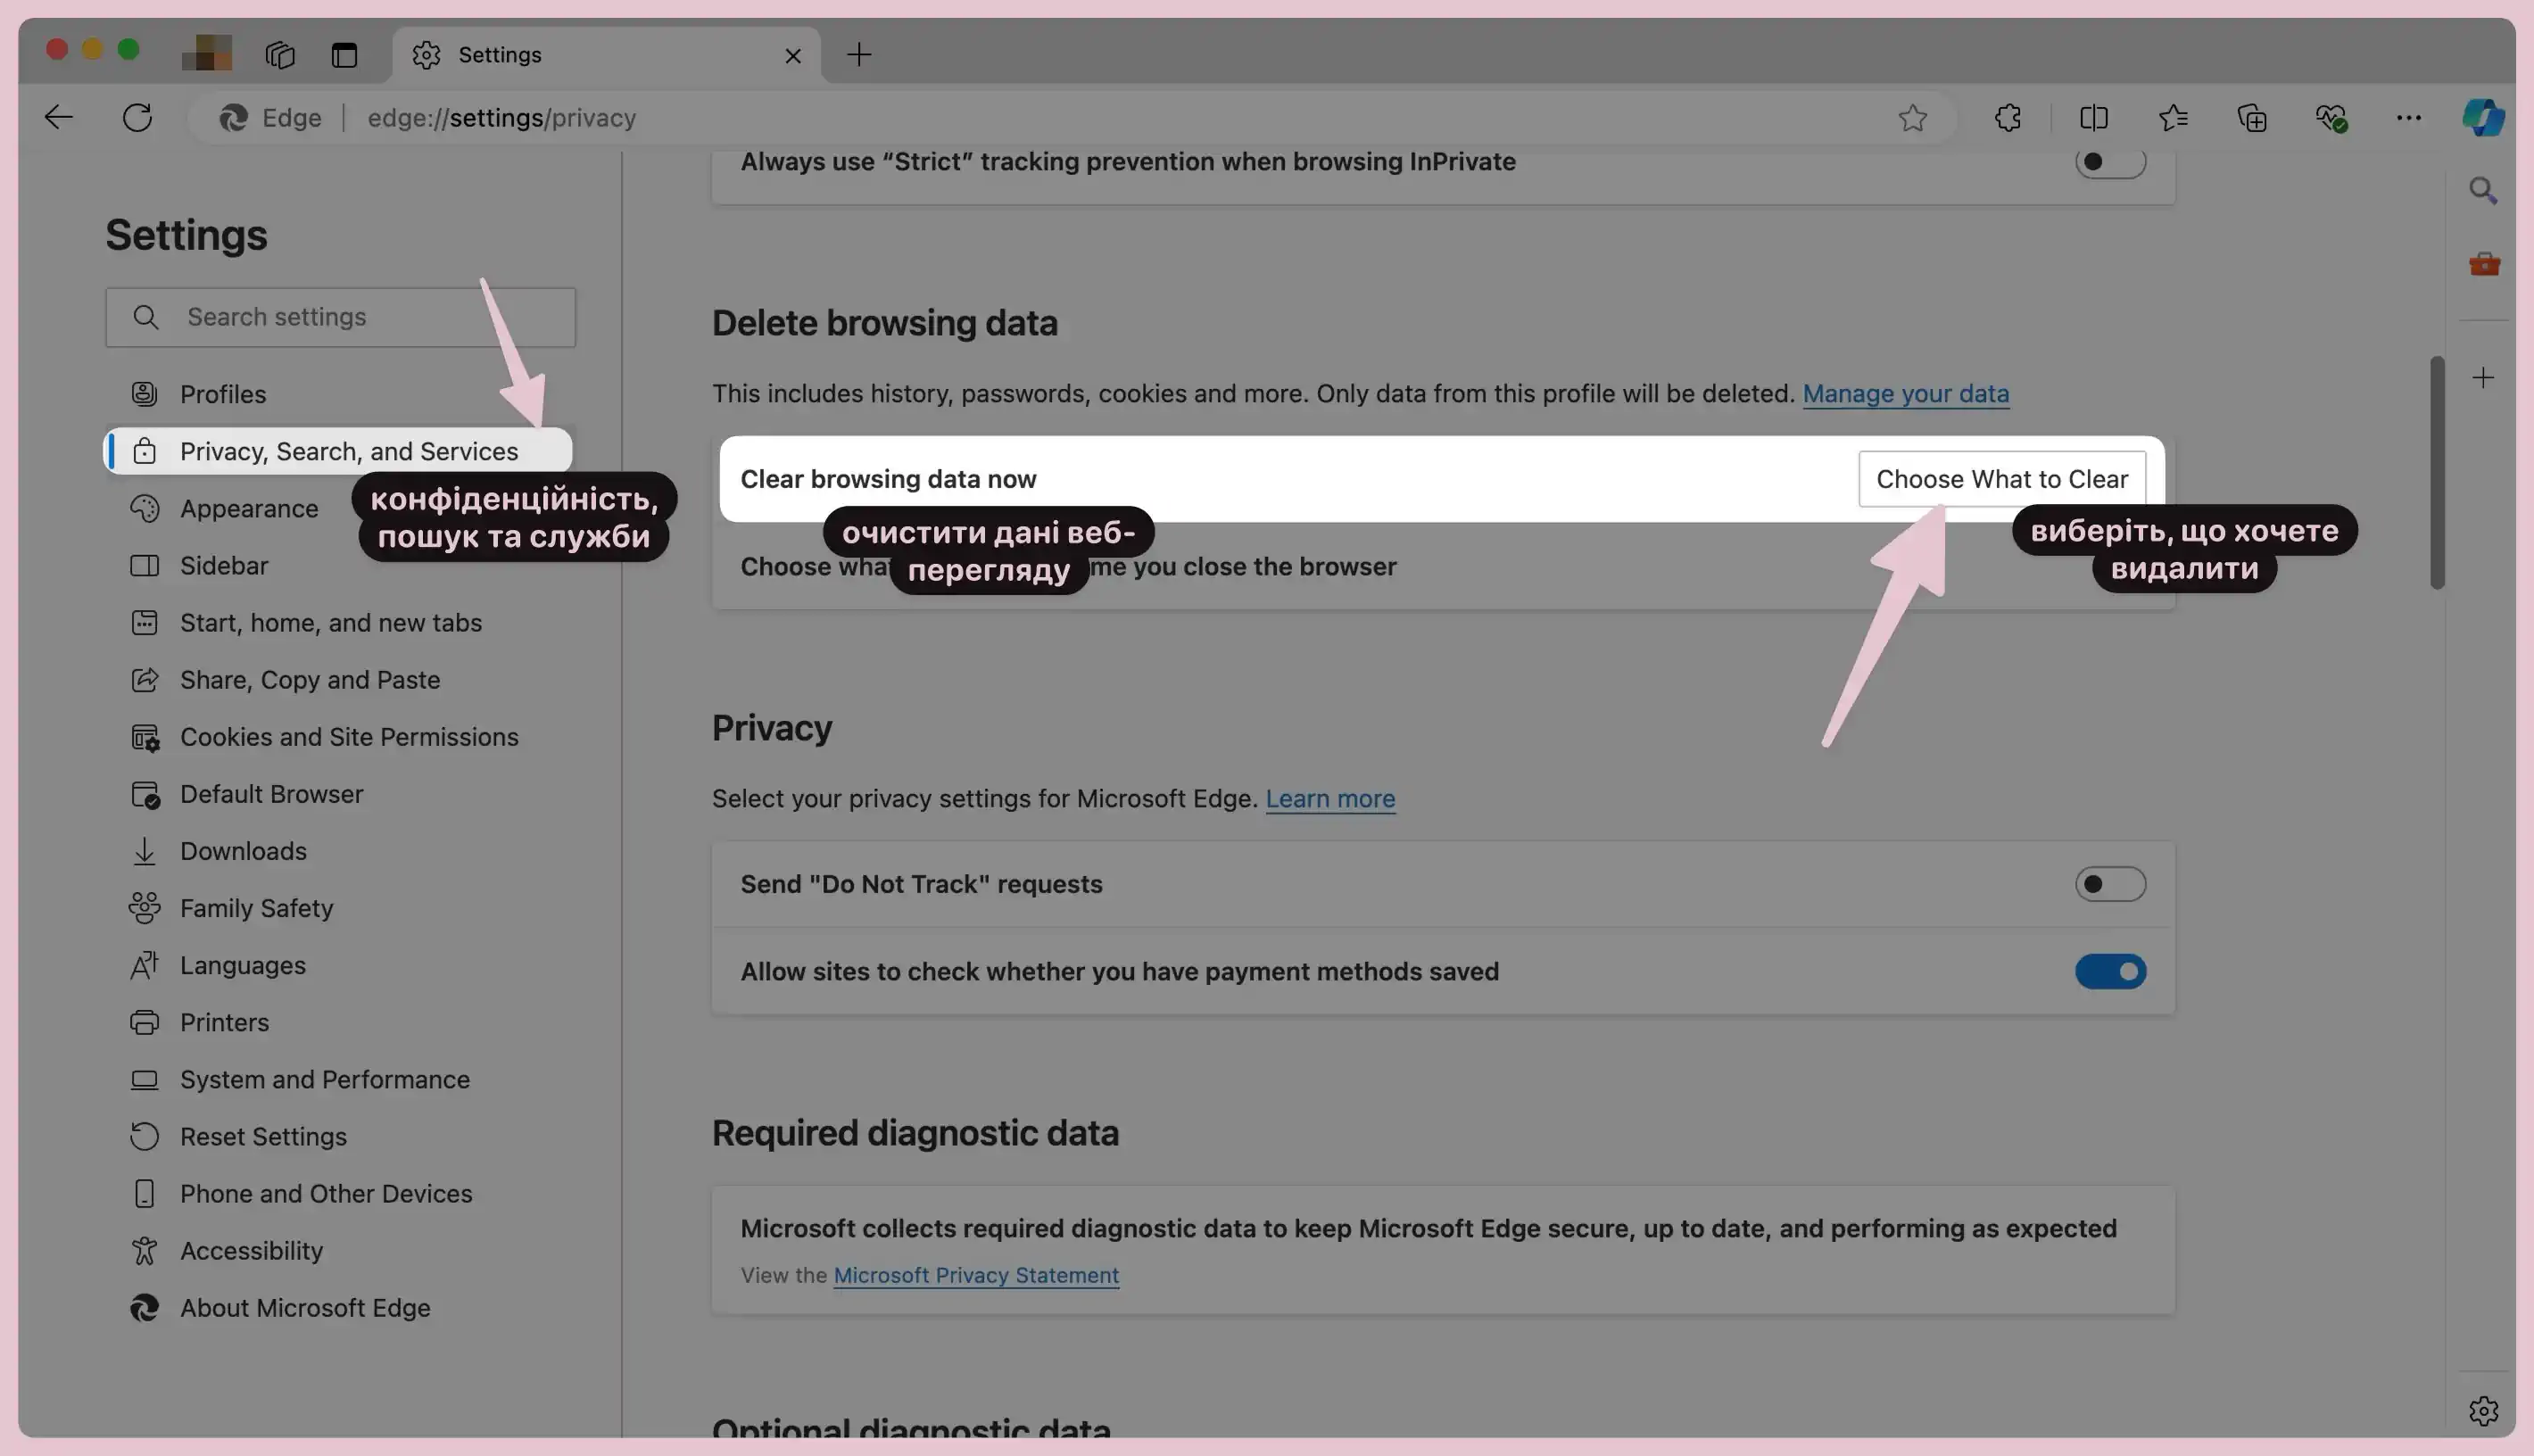The image size is (2534, 1456).
Task: Select the Settings tab
Action: coord(606,54)
